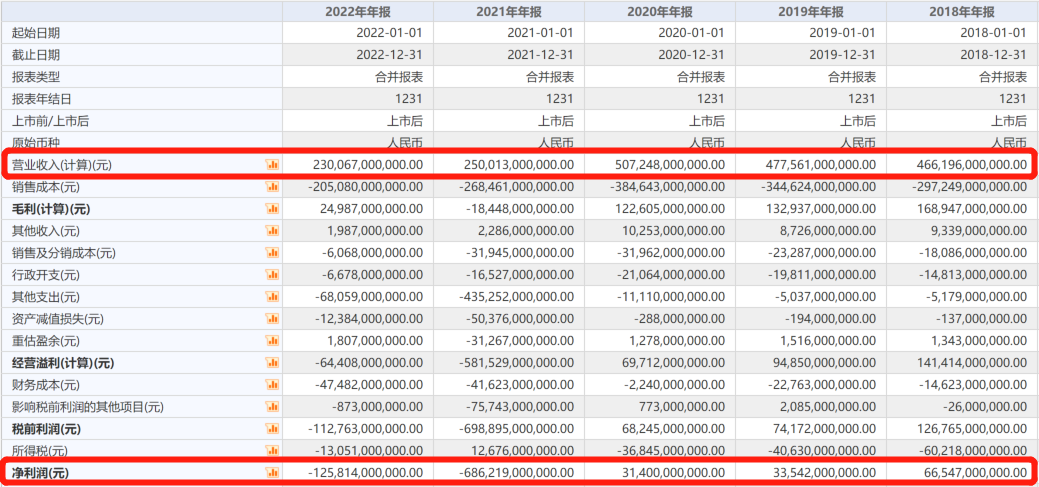Open chart icon for 重估盈余(元) row
The height and width of the screenshot is (487, 1039).
(x=272, y=341)
